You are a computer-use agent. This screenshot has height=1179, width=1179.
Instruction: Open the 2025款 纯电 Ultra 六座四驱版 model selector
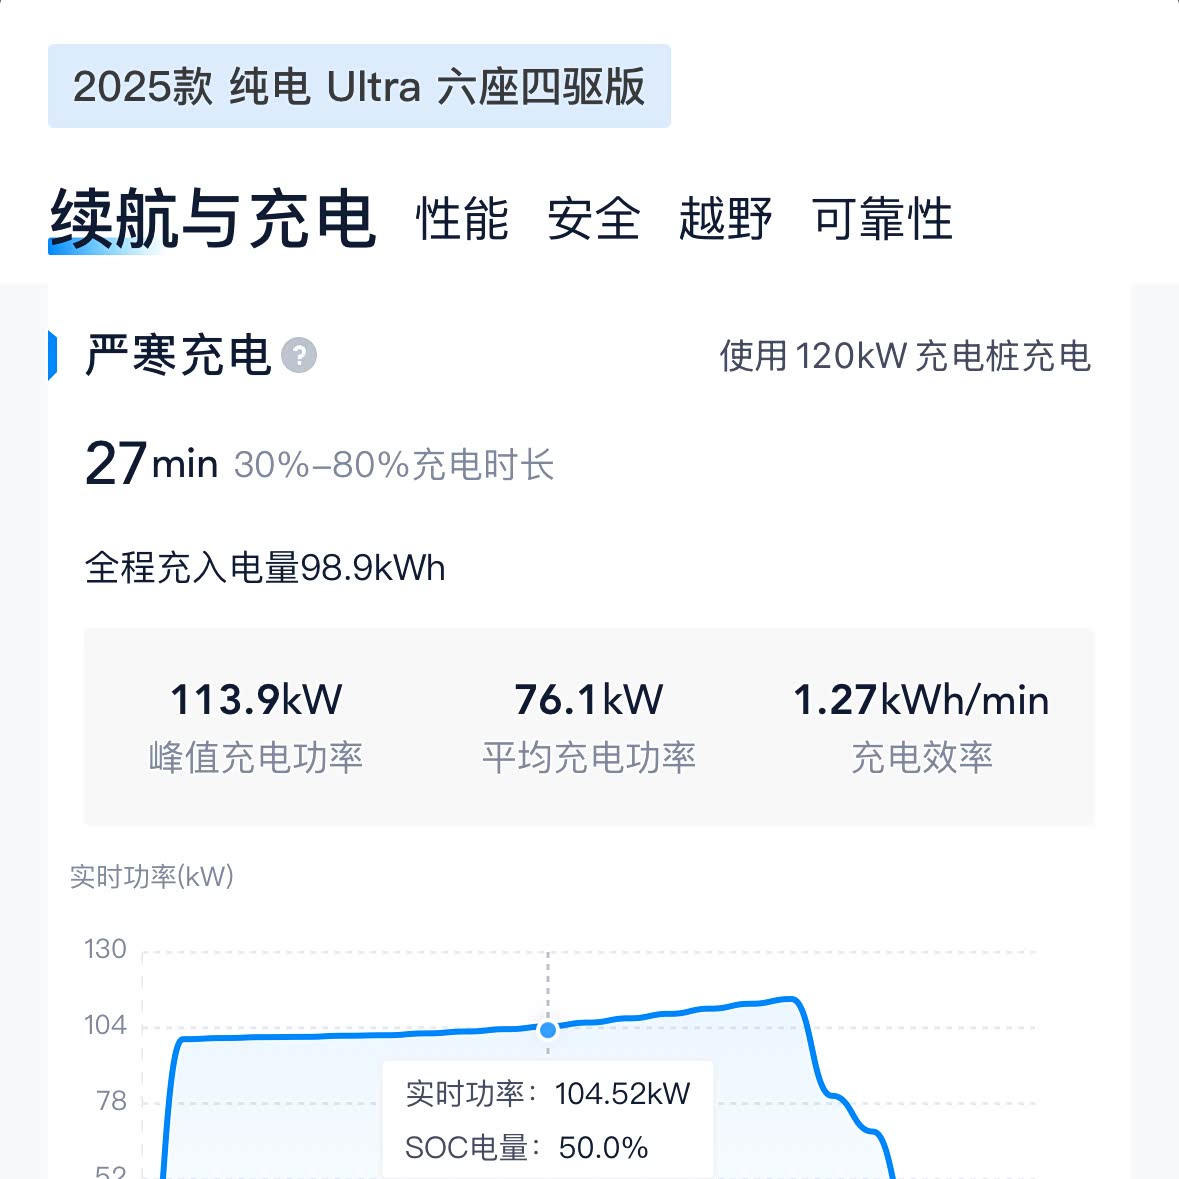(359, 87)
